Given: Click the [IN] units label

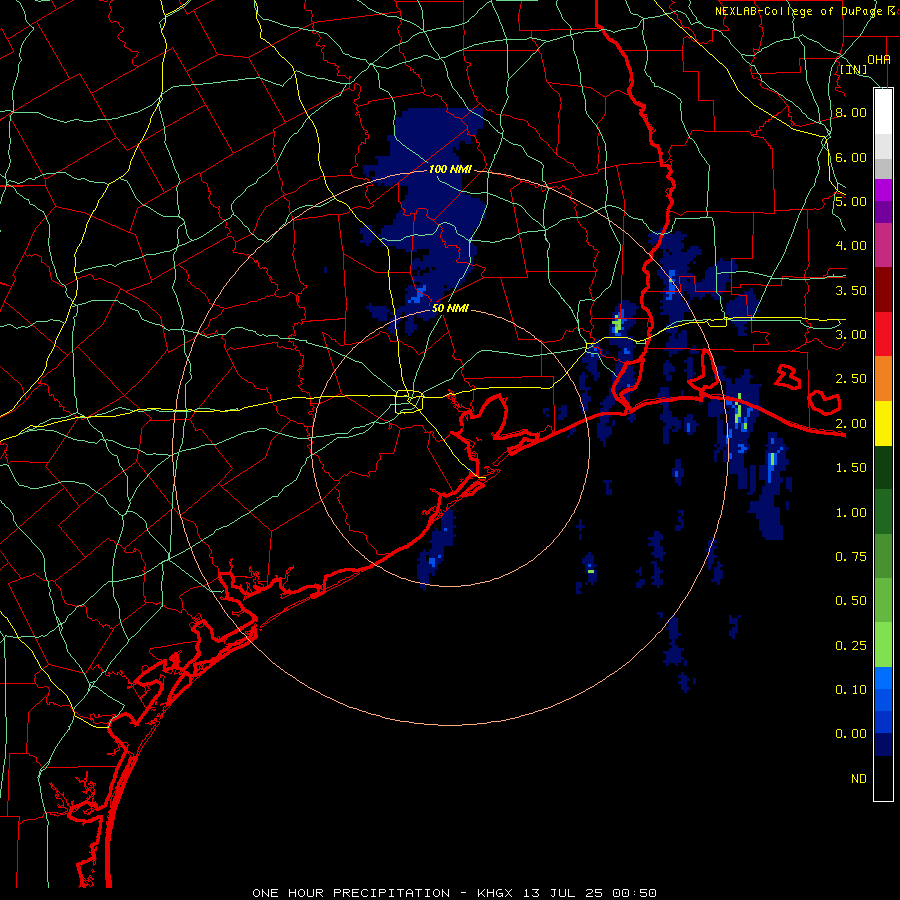Looking at the screenshot, I should click(853, 69).
